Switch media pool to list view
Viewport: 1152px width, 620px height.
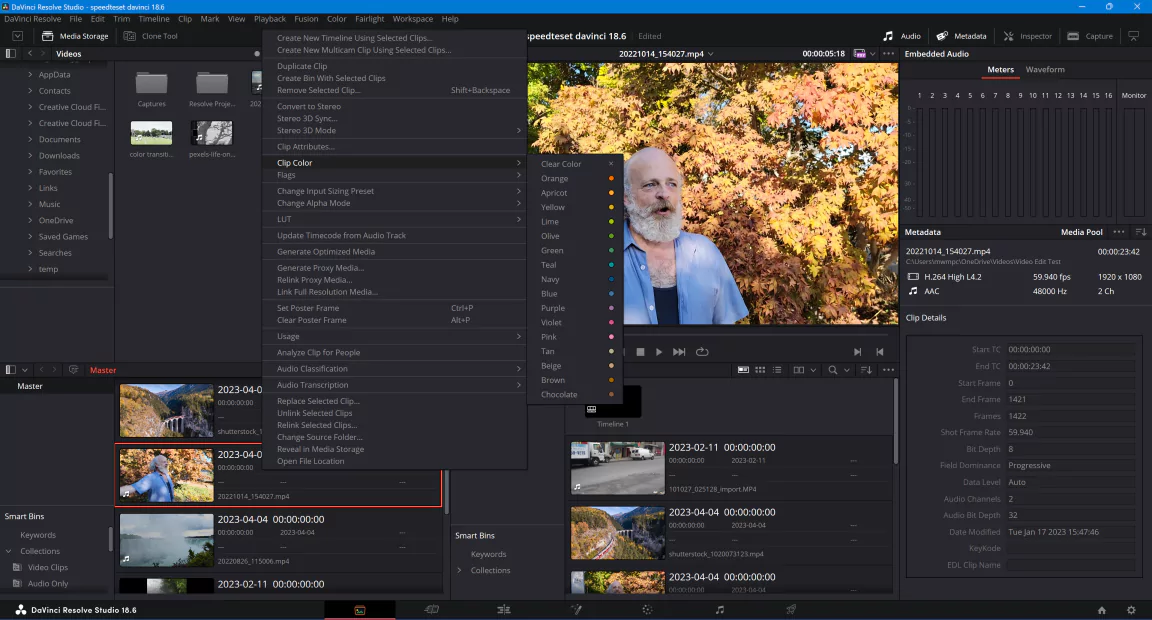pos(777,369)
